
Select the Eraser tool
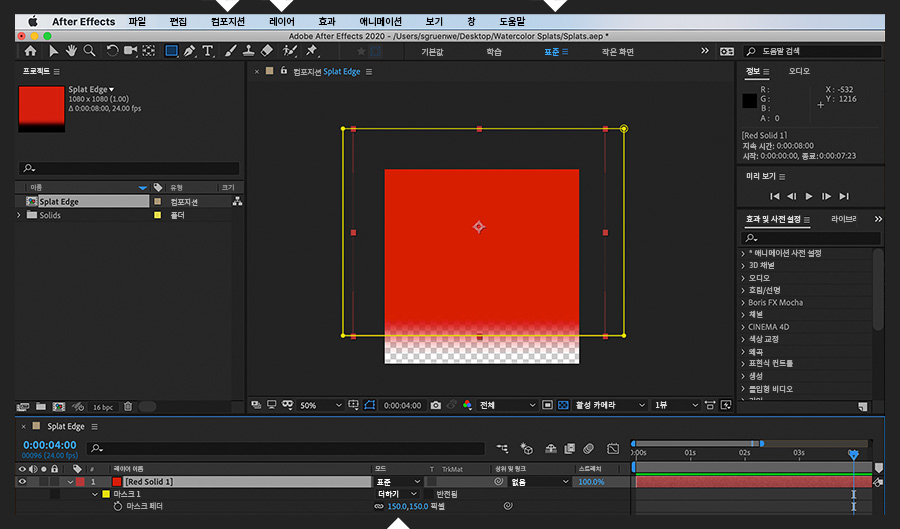tap(266, 51)
